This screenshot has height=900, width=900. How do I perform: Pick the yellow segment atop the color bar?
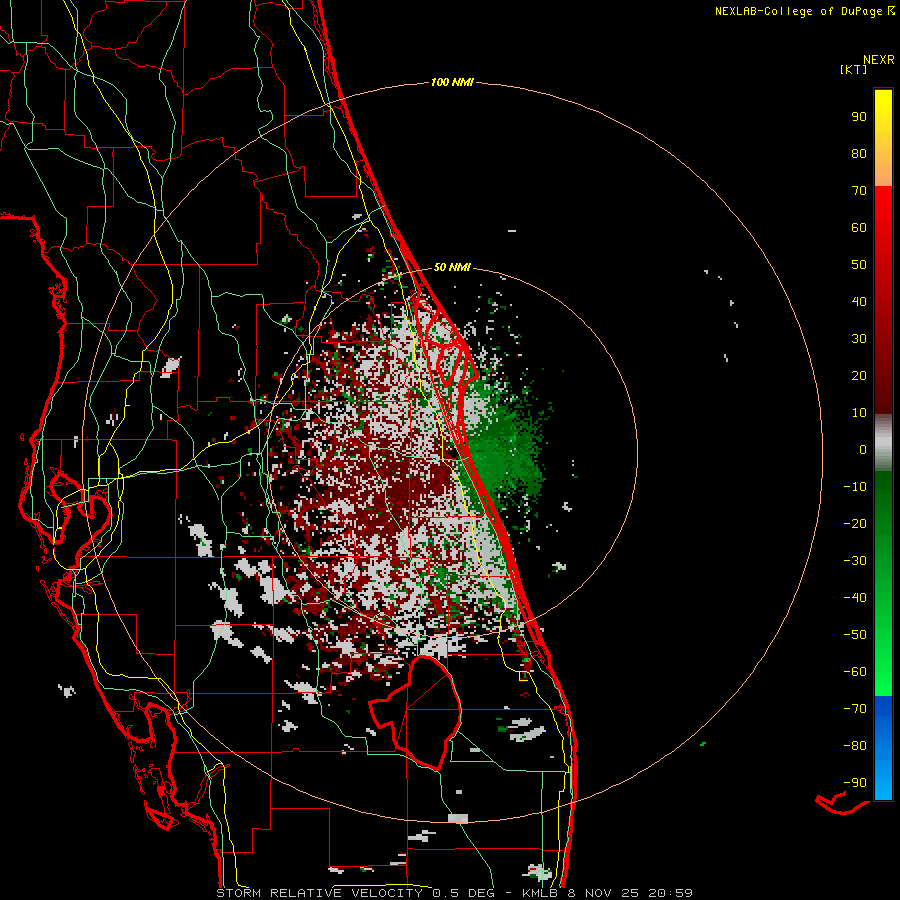tap(883, 138)
